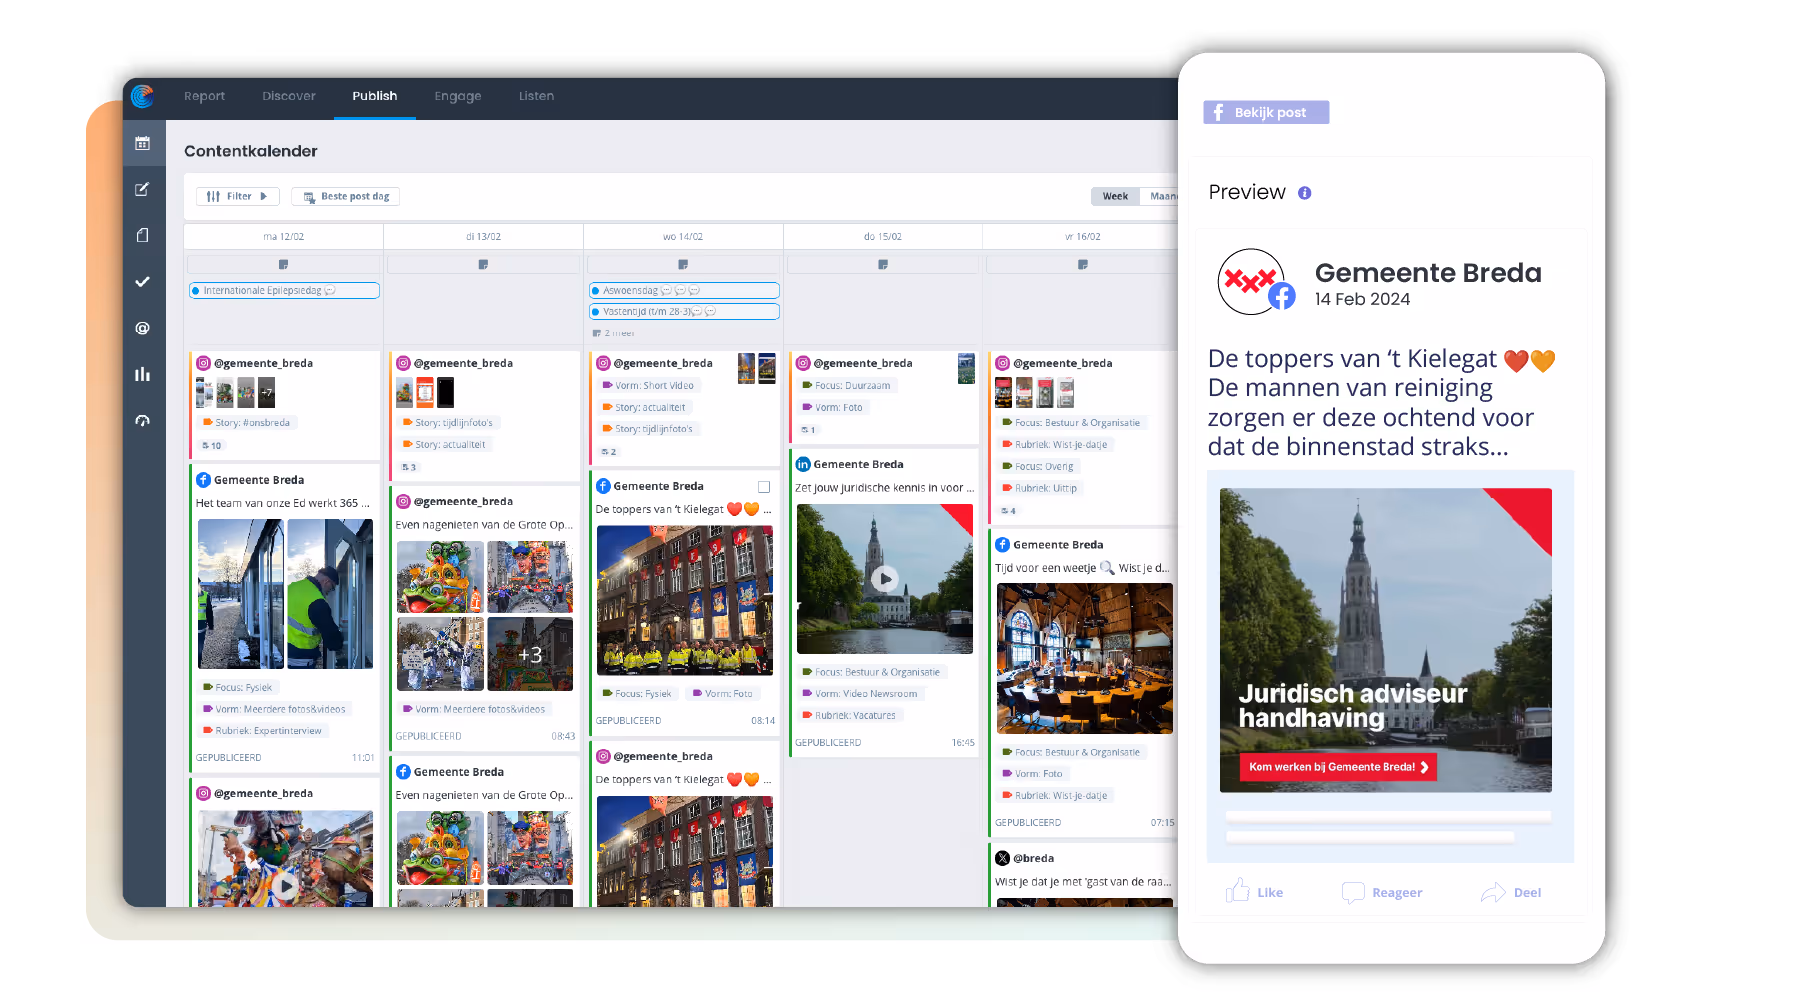1801x1001 pixels.
Task: Click the X icon on the @breda post
Action: (1002, 858)
